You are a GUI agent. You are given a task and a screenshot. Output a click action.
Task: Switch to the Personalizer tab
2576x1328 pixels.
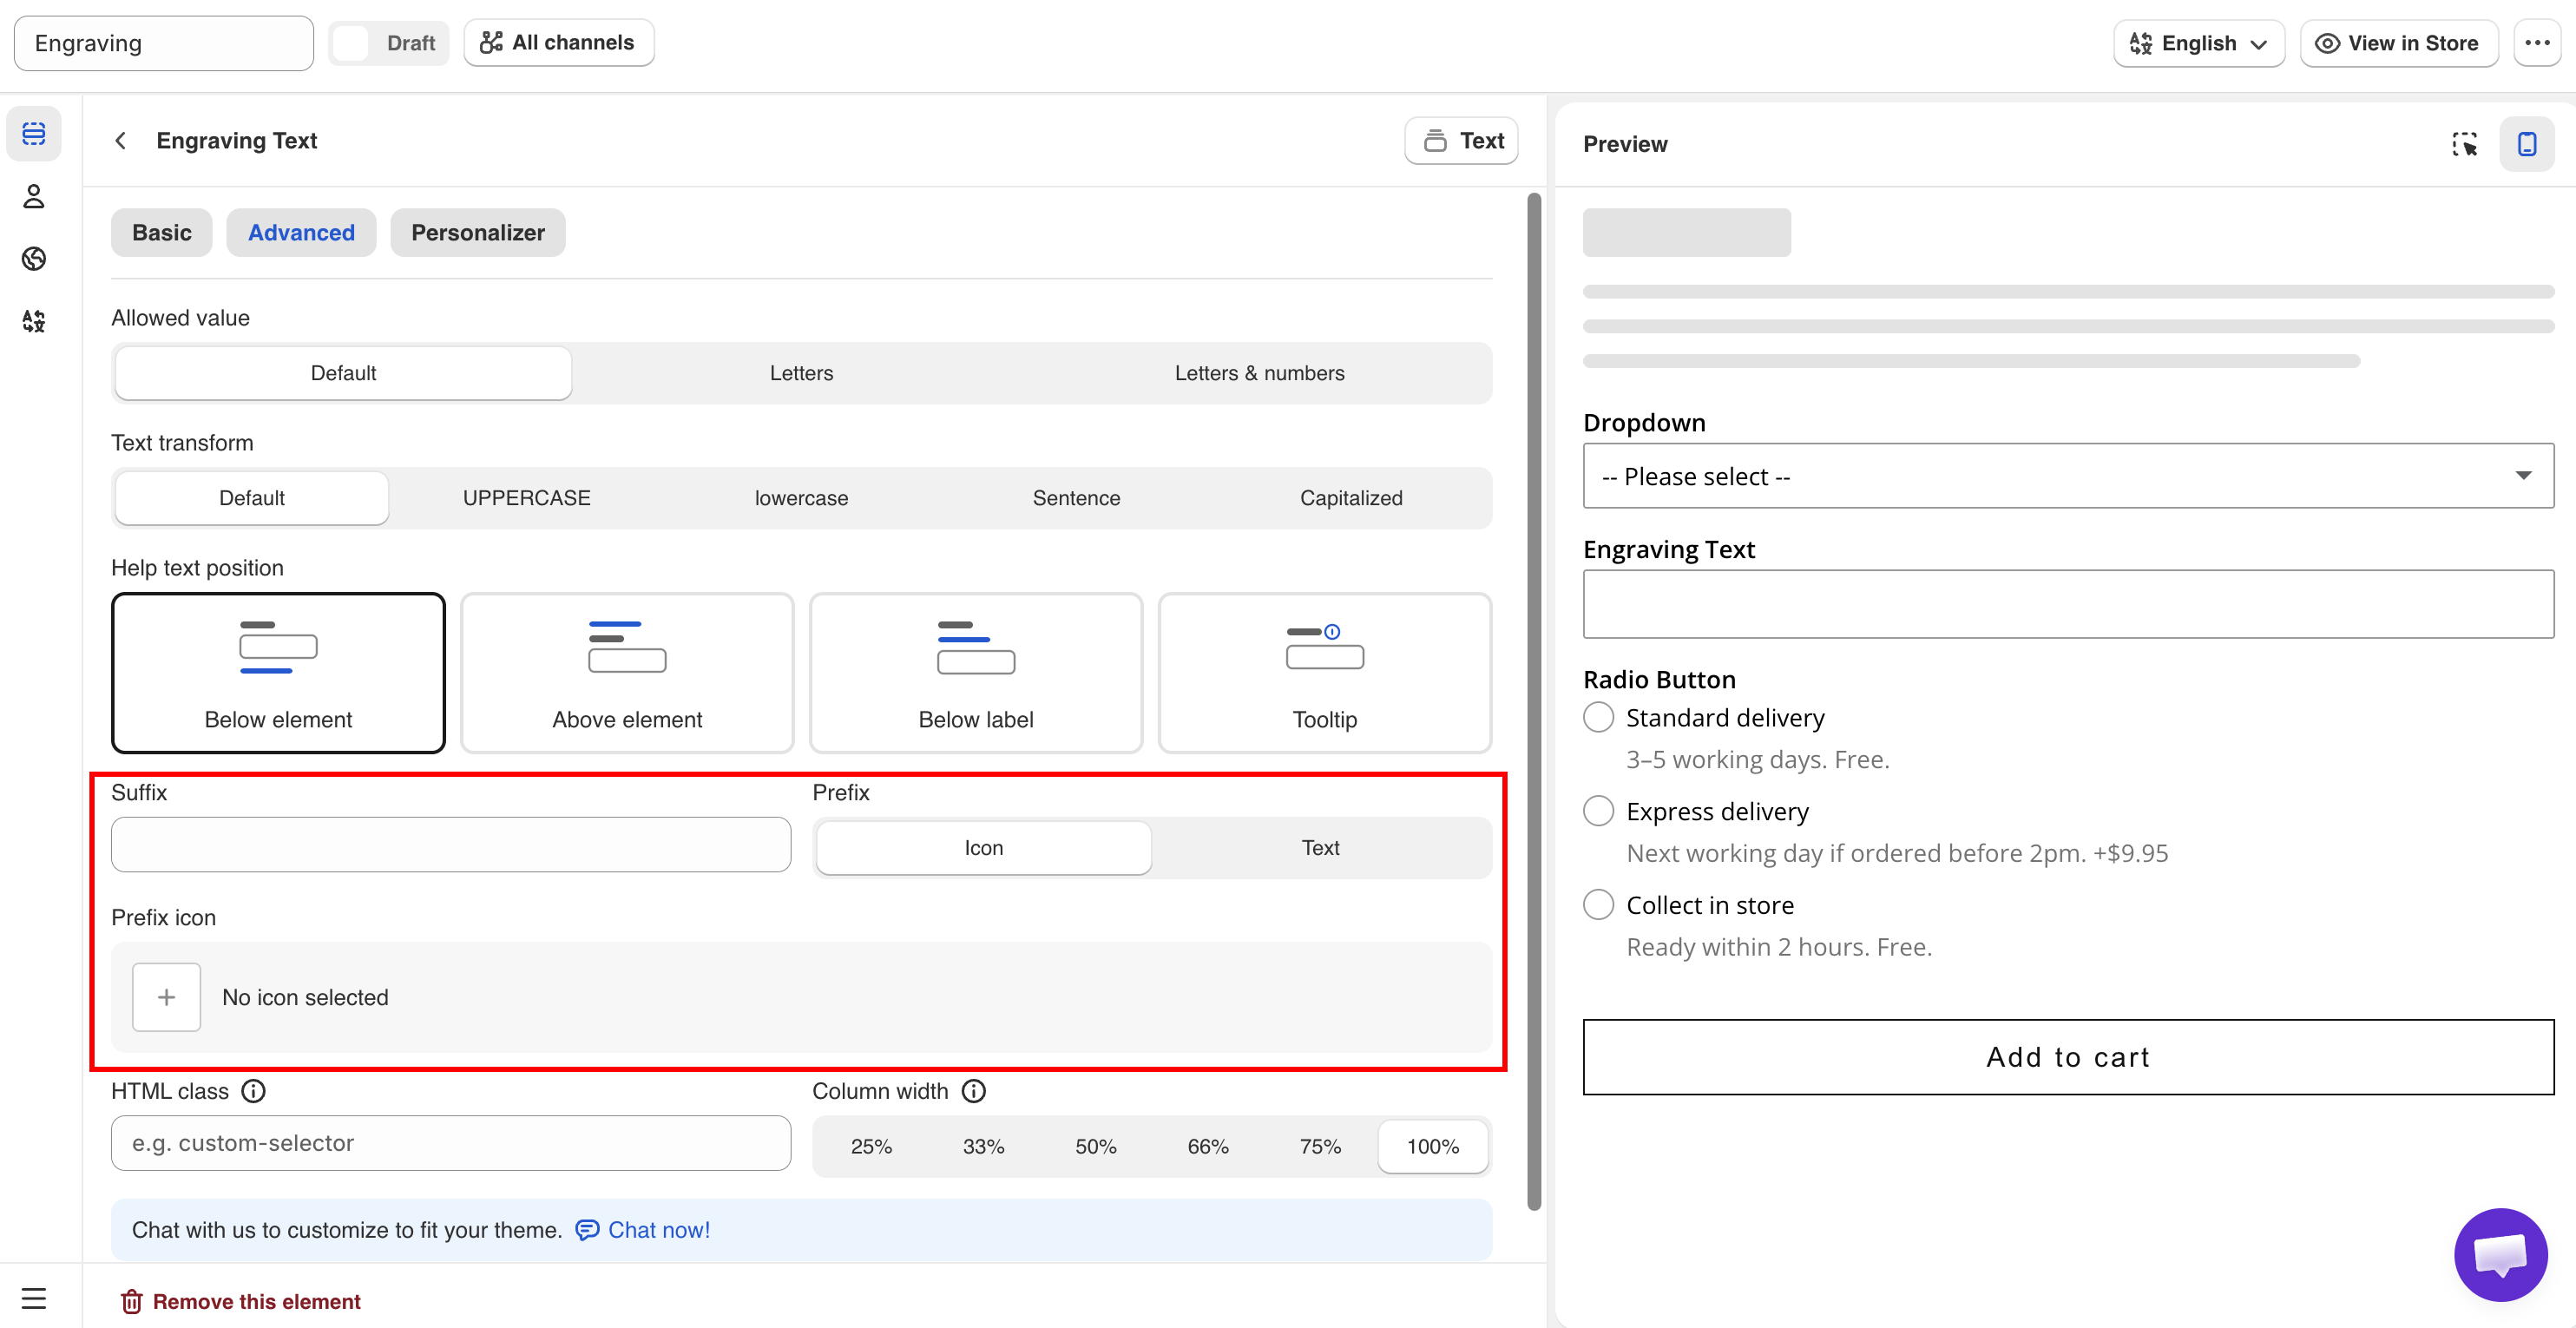tap(478, 233)
